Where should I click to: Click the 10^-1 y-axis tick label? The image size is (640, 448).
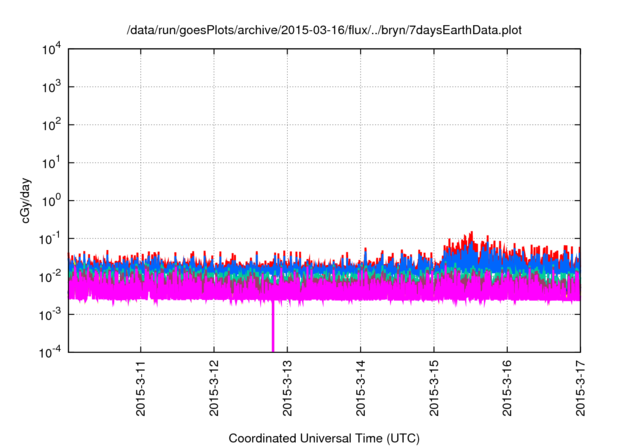[50, 239]
